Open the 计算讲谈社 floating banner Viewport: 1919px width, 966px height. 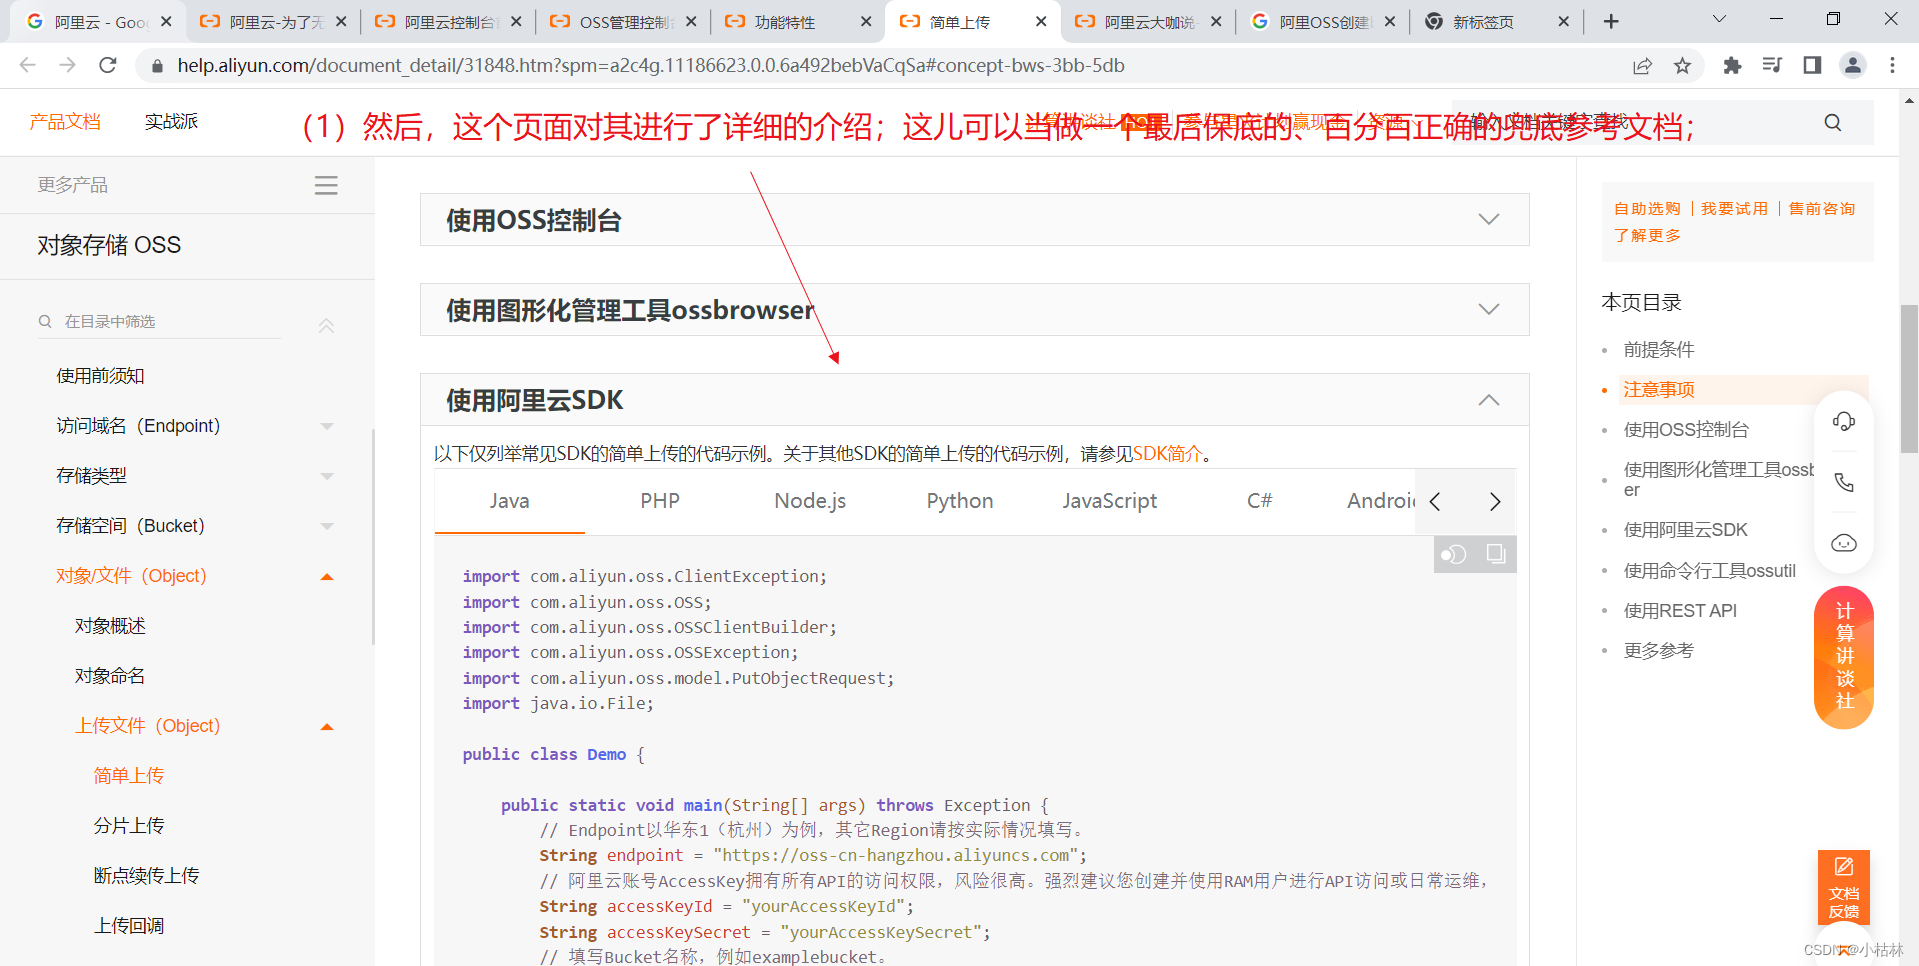[x=1844, y=657]
